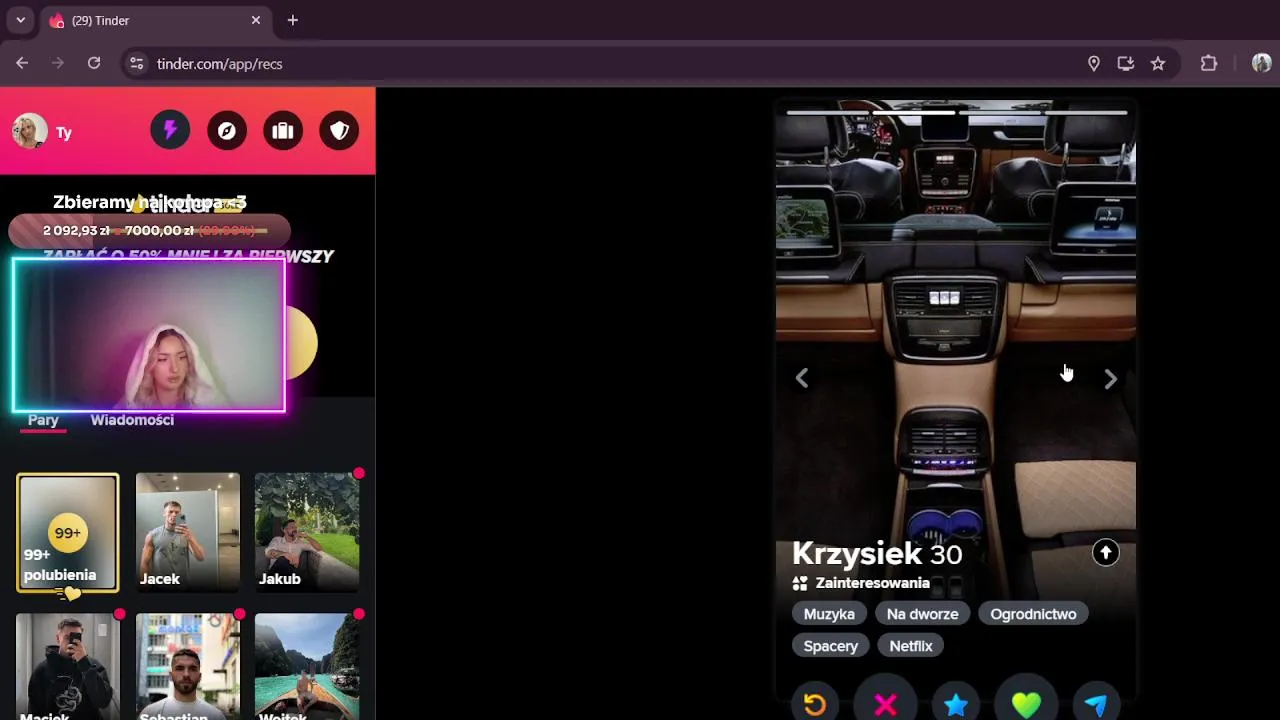Close the Tinder browser tab
This screenshot has height=720, width=1280.
[256, 20]
